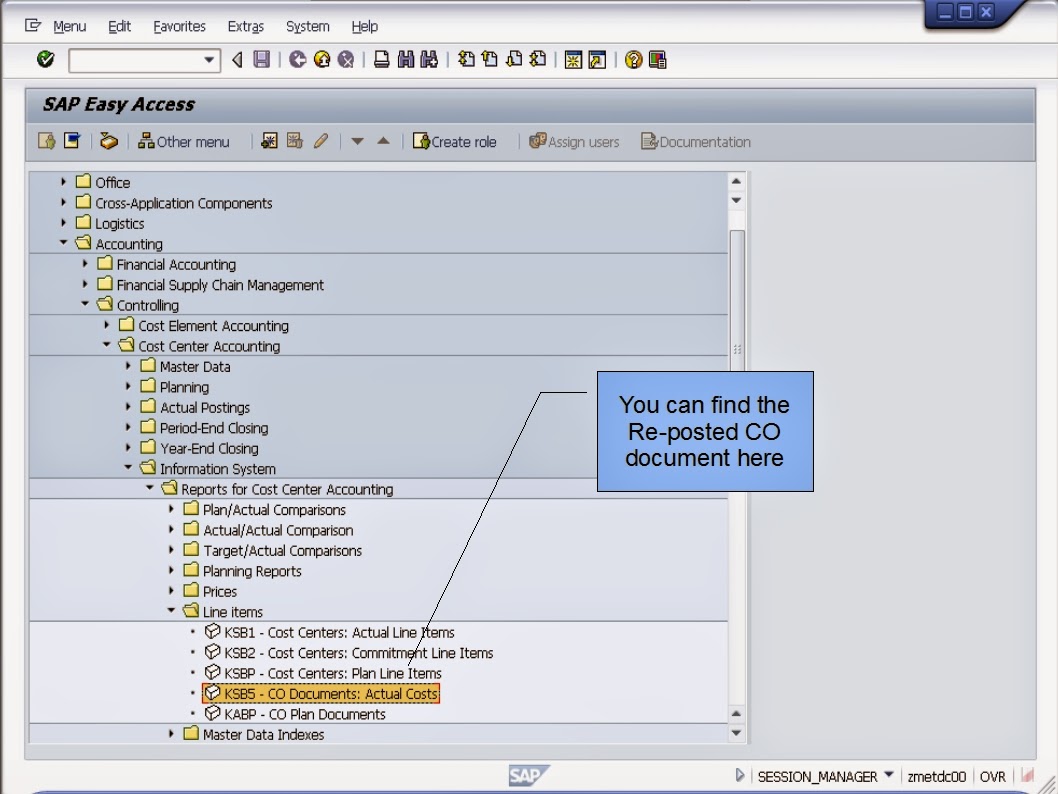1058x794 pixels.
Task: Click Delete Favorites icon
Action: [x=295, y=141]
